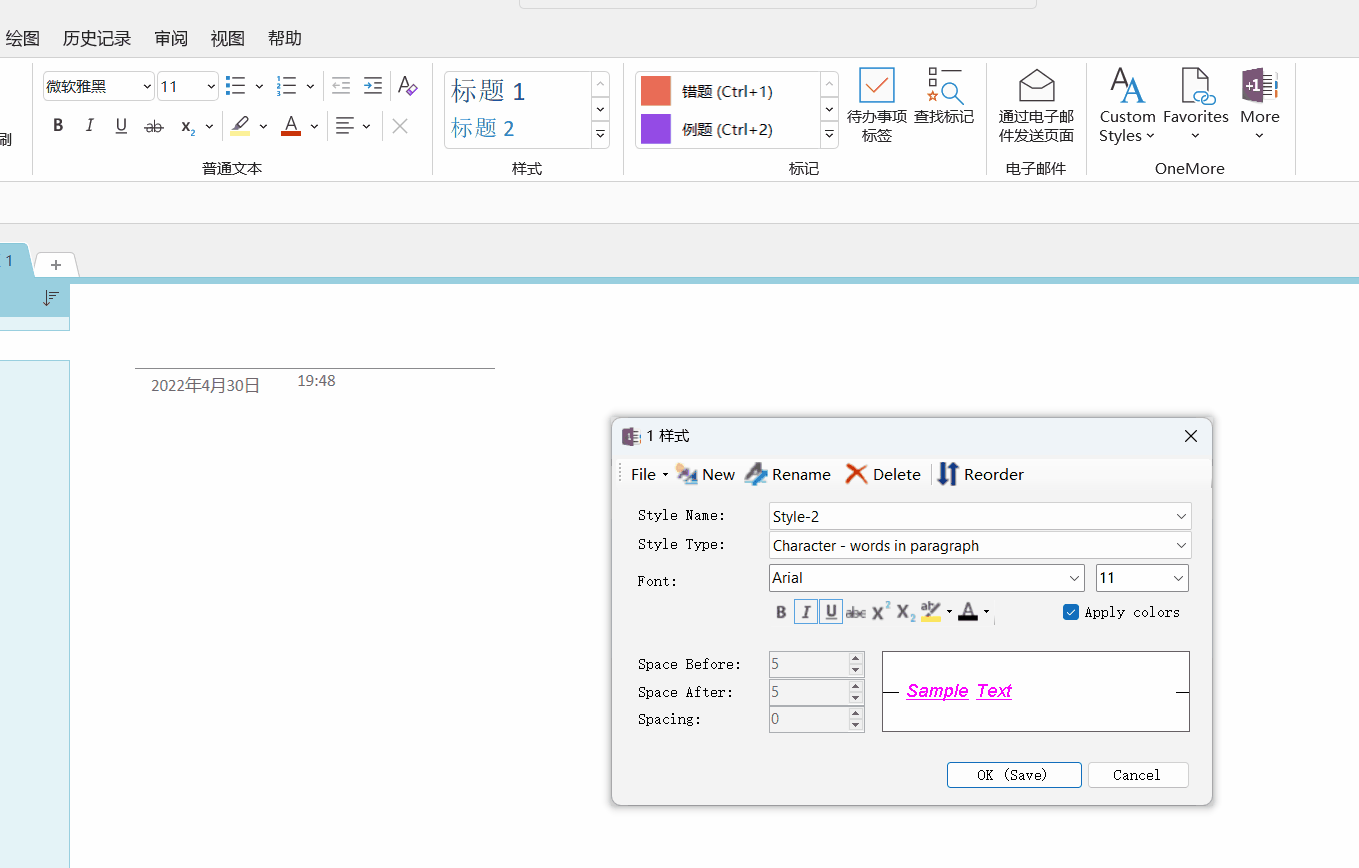Delete the Style-2 style
Screen dimensions: 1359x868
click(x=883, y=474)
